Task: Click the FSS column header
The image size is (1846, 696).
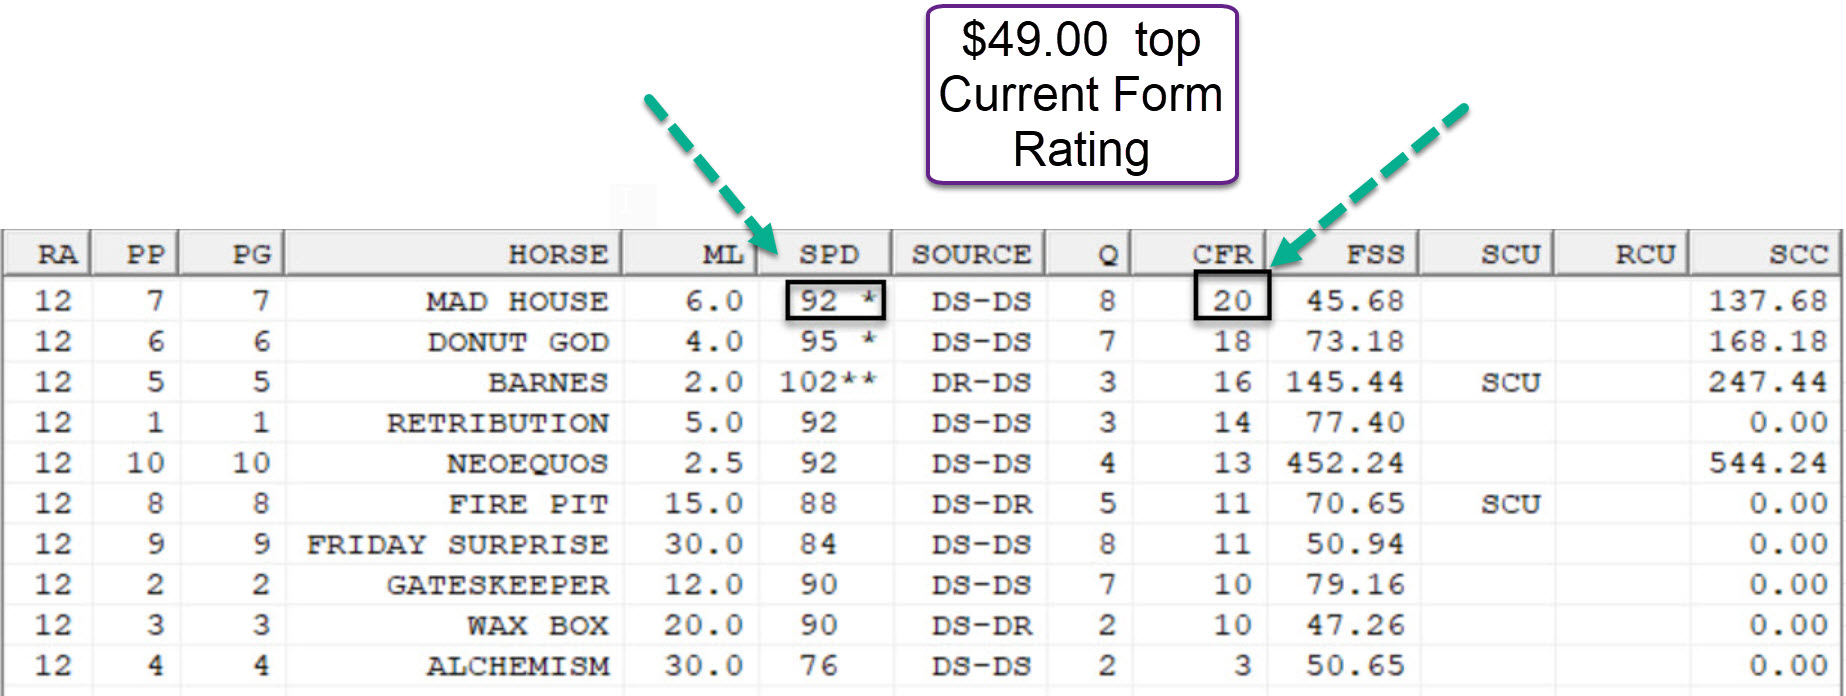Action: click(1374, 254)
